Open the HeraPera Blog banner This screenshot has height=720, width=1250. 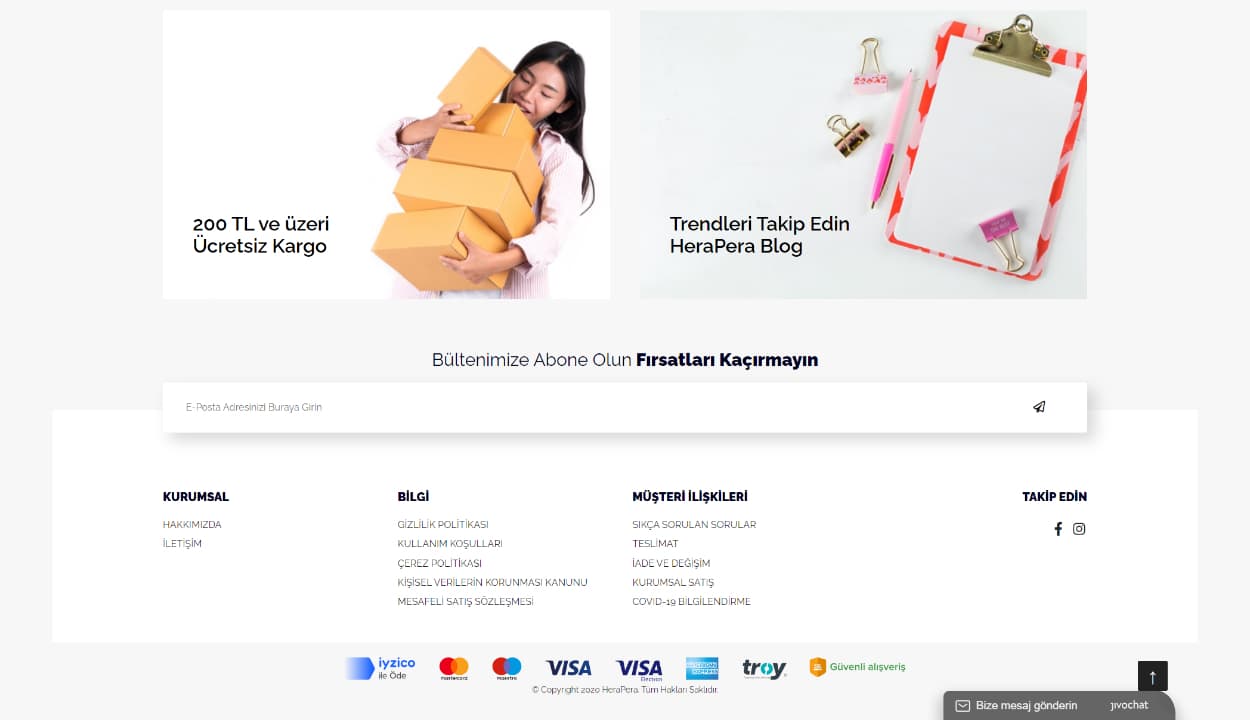tap(863, 155)
